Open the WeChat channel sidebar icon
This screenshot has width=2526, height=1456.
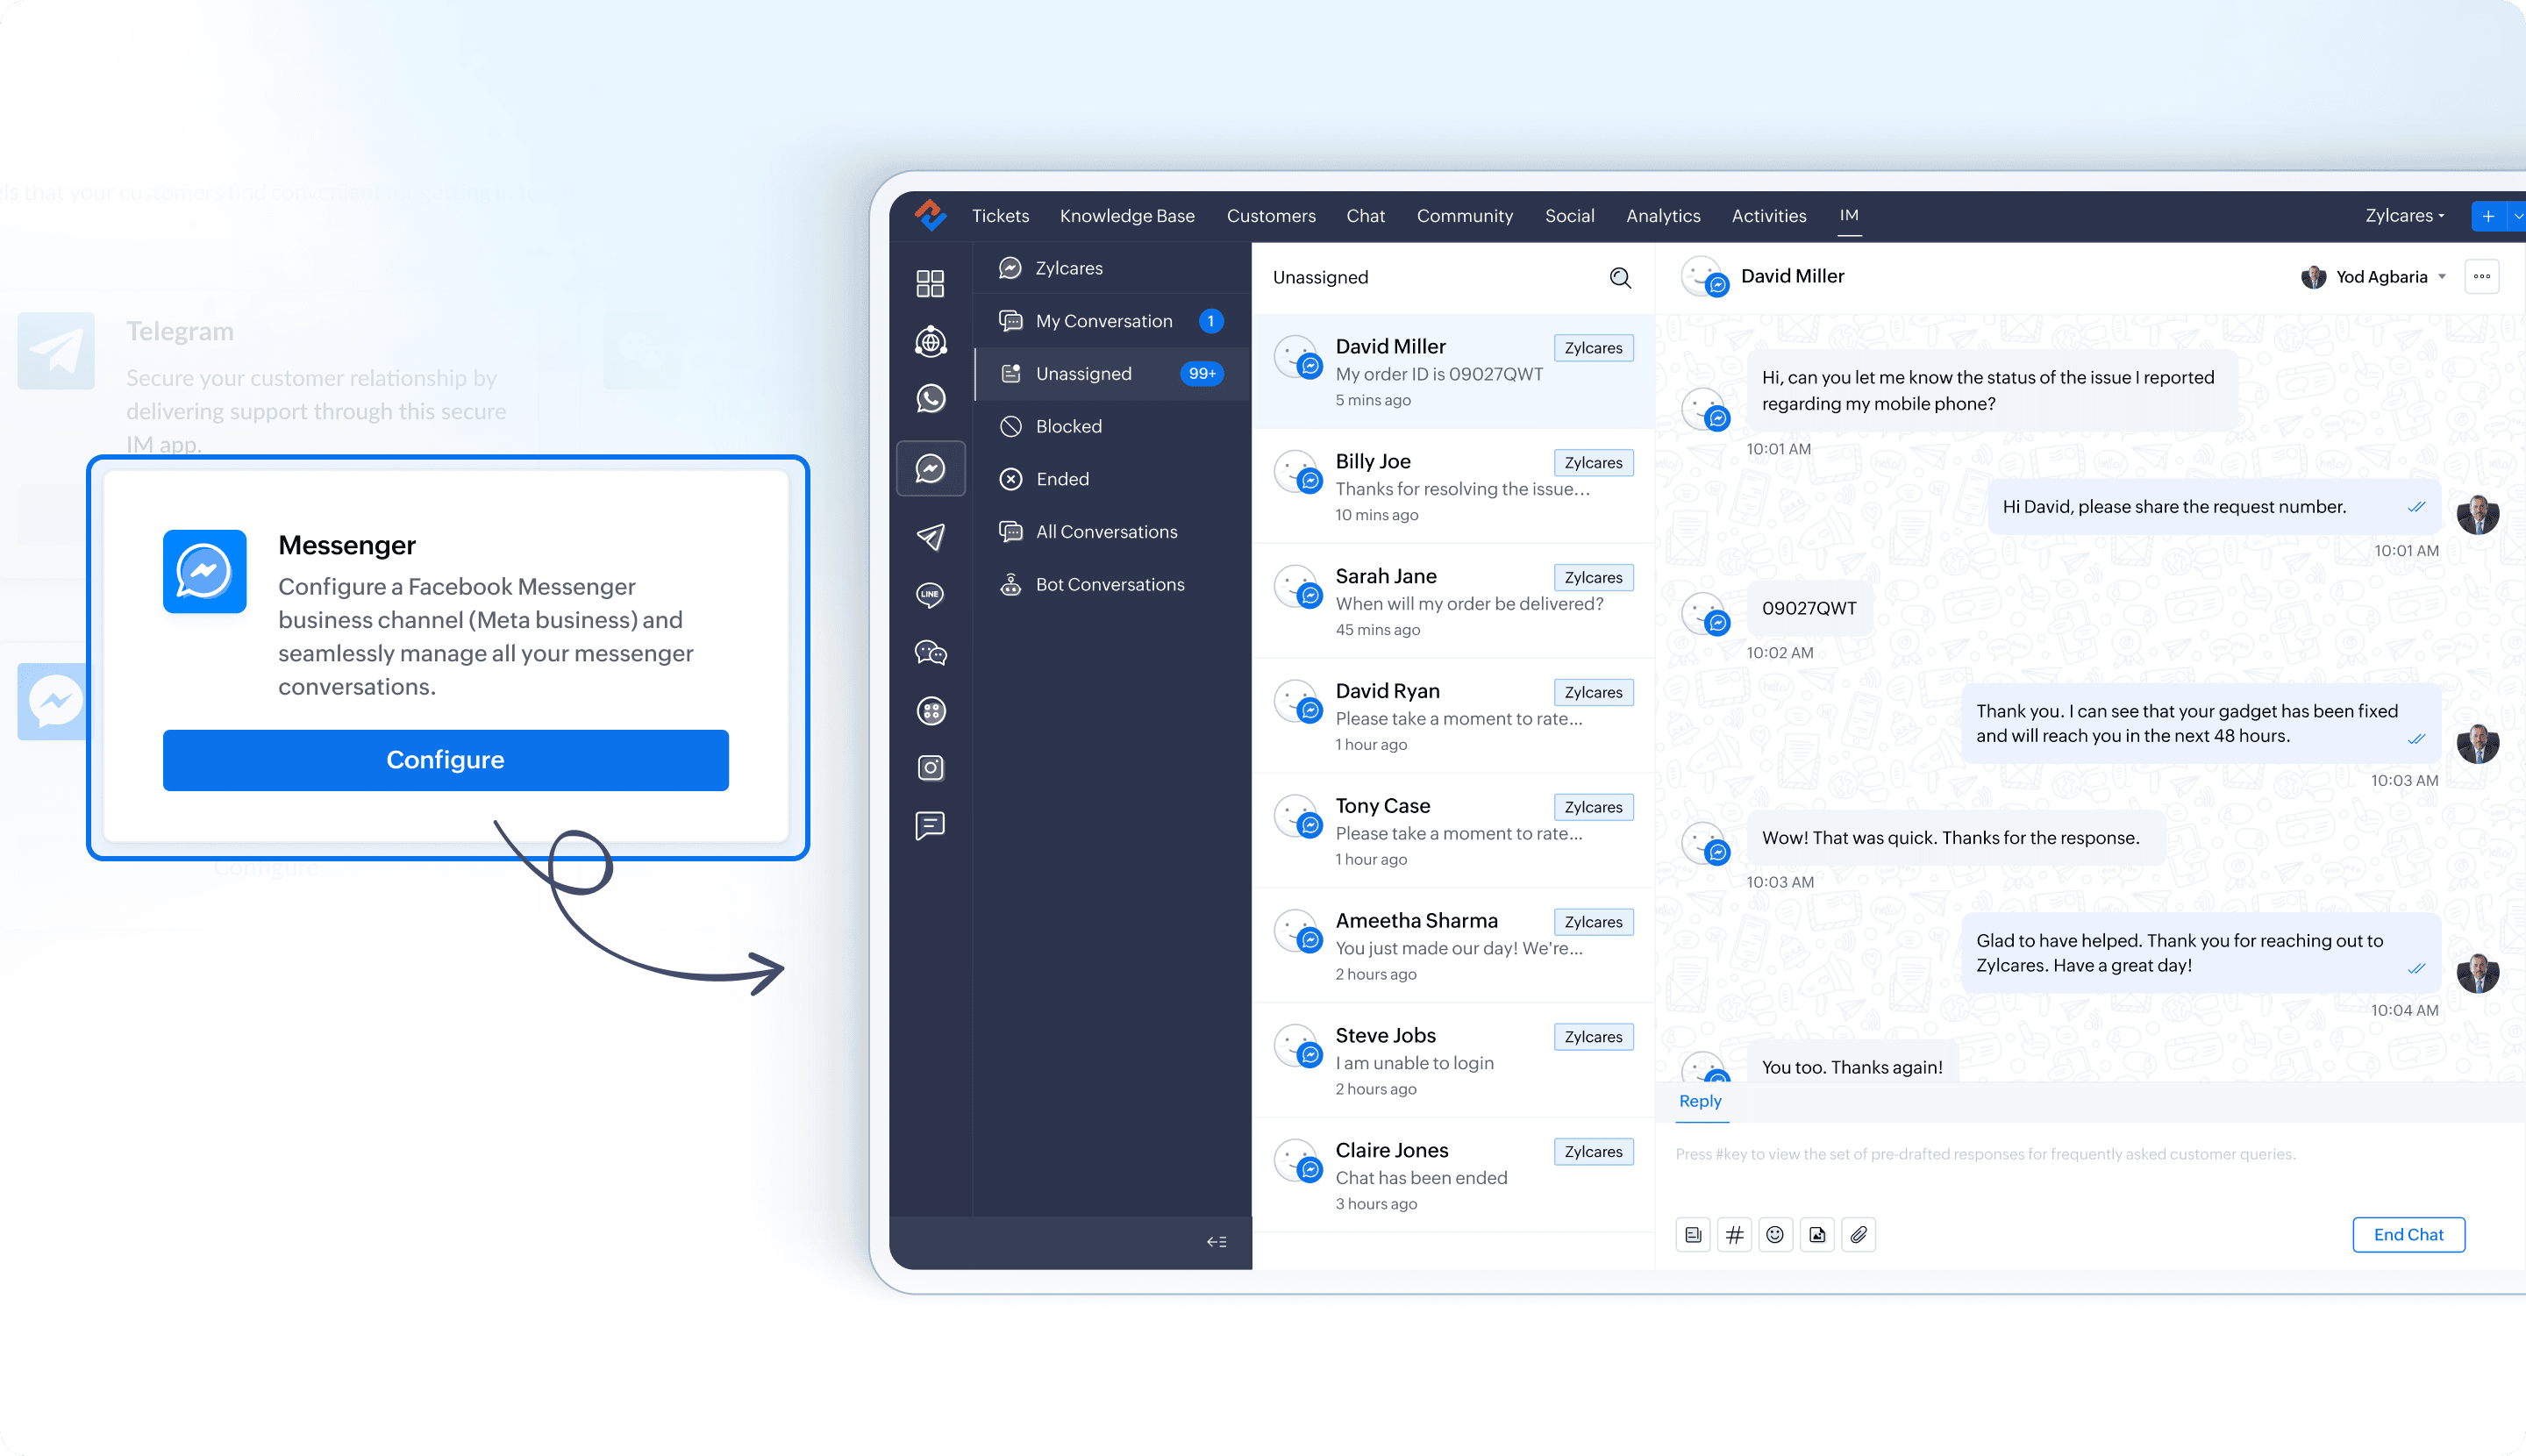pyautogui.click(x=930, y=653)
